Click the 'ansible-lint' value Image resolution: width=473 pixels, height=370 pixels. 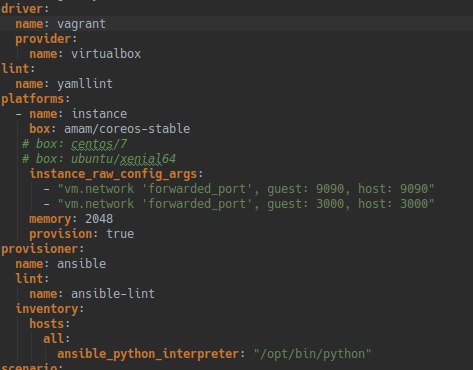(x=113, y=294)
